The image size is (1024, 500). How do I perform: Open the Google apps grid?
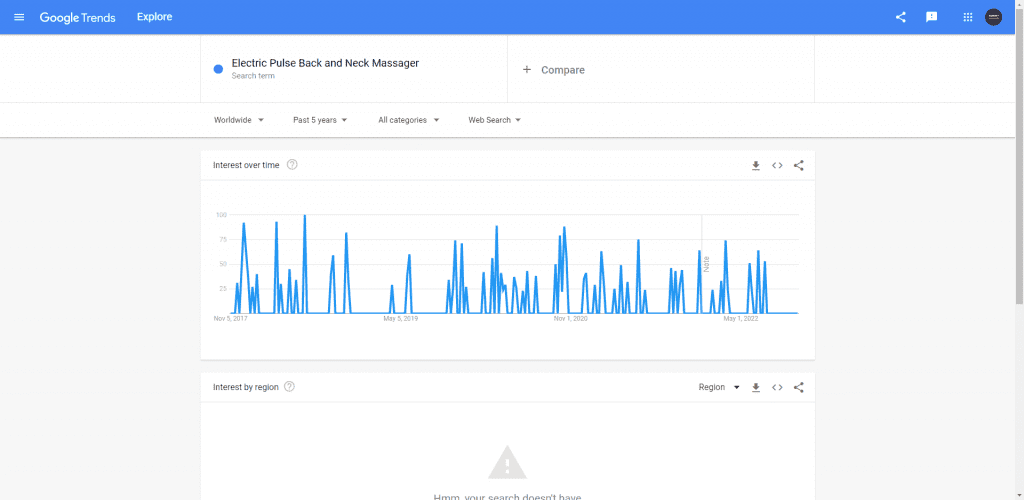967,17
